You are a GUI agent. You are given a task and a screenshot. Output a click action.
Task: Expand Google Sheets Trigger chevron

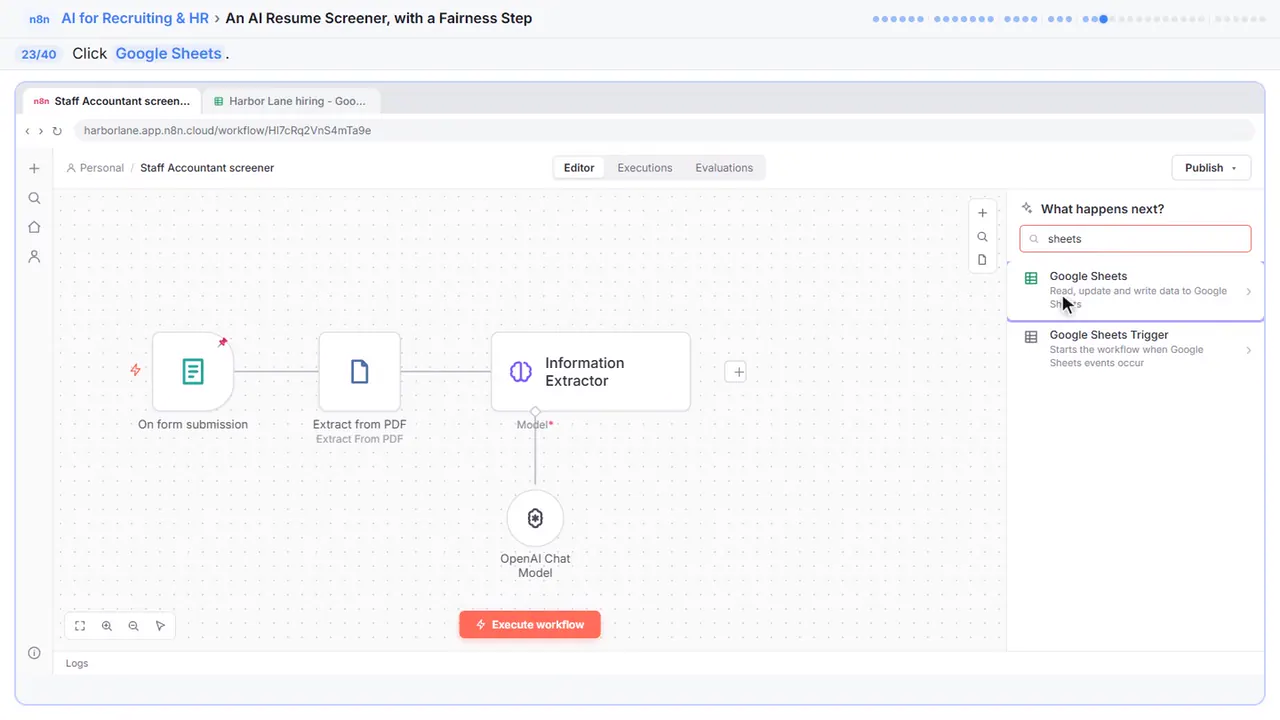[1249, 350]
